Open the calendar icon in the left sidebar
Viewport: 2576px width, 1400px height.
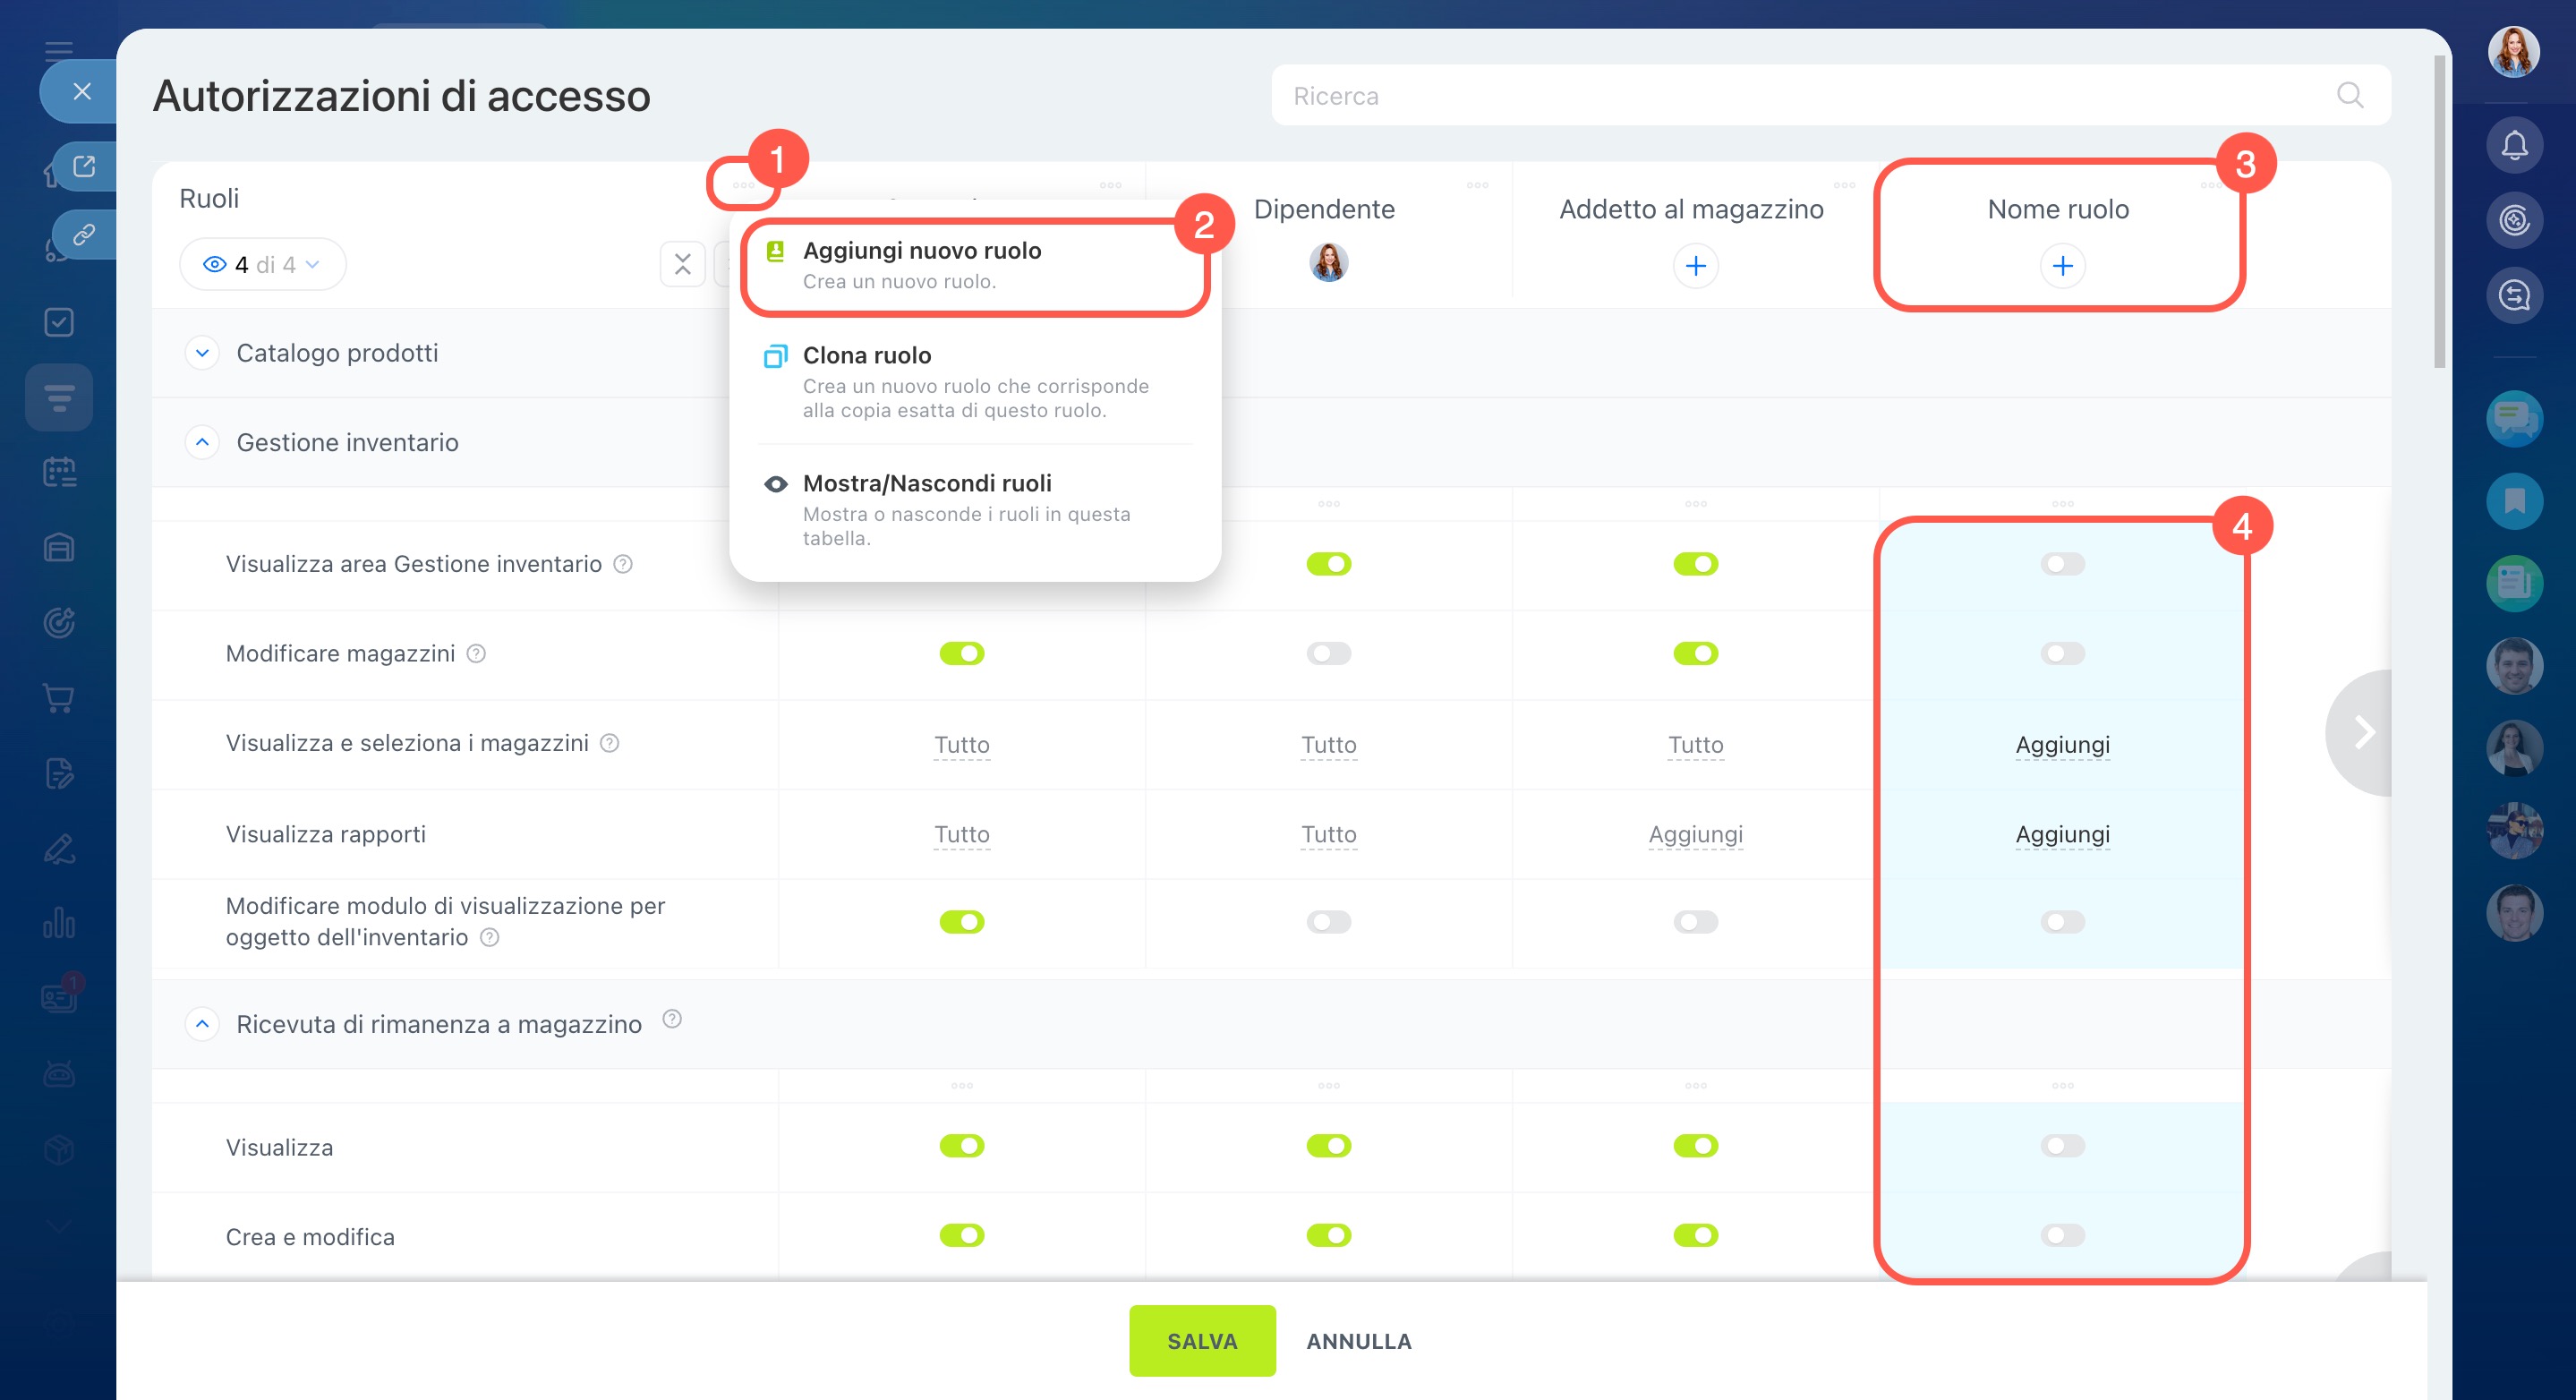click(x=59, y=472)
